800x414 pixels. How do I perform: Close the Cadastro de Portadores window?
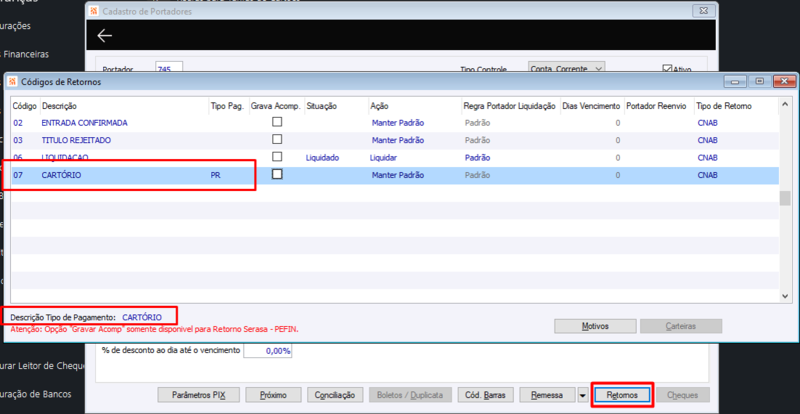coord(704,11)
